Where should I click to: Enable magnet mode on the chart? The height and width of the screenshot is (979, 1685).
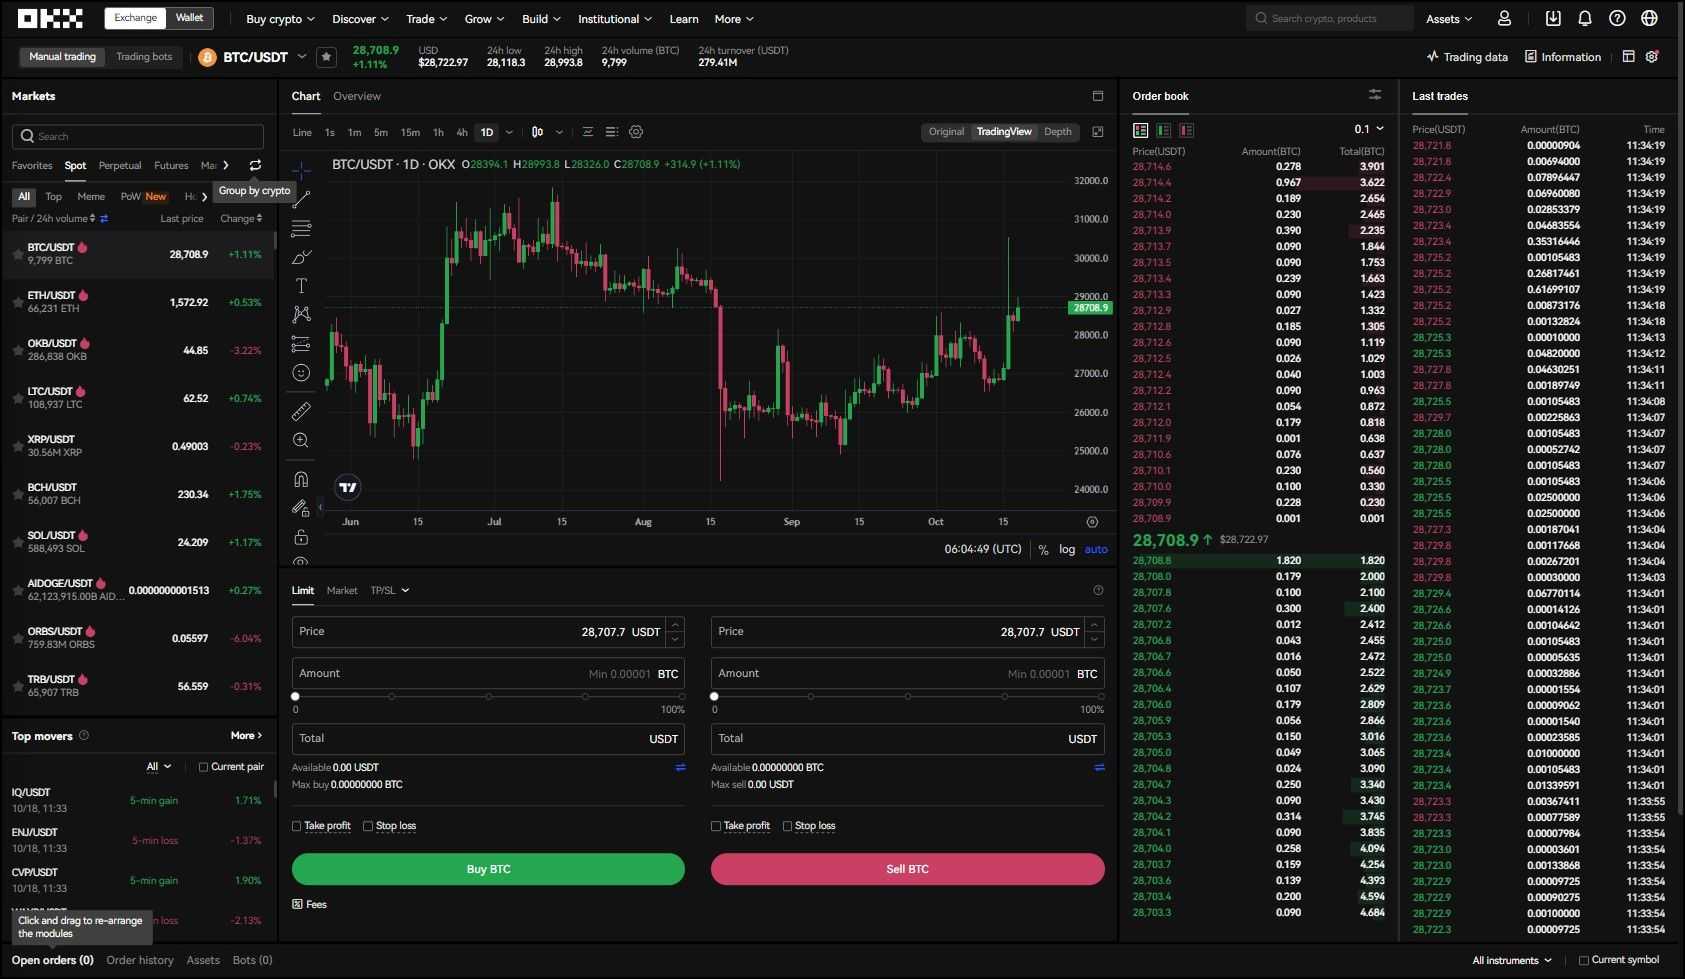click(x=301, y=479)
